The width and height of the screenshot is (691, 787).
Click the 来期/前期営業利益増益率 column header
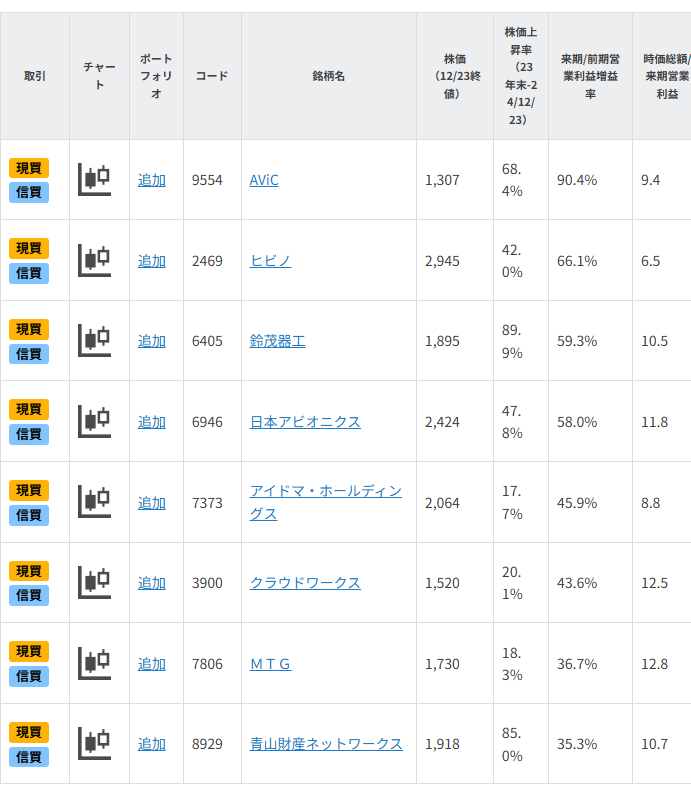click(x=590, y=76)
